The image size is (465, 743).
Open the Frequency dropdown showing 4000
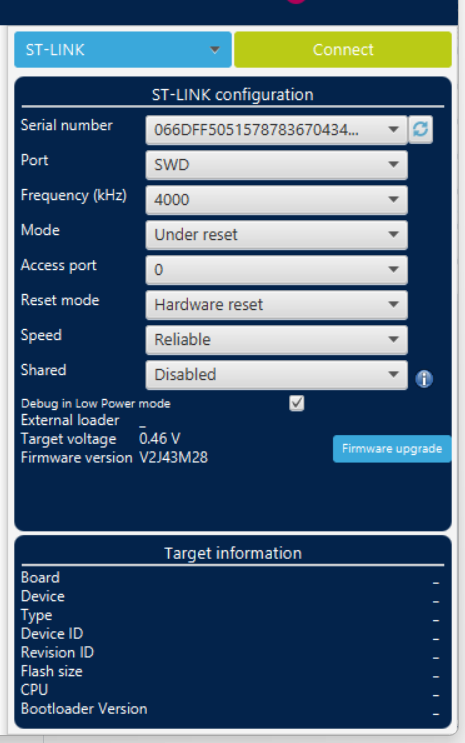coord(276,200)
